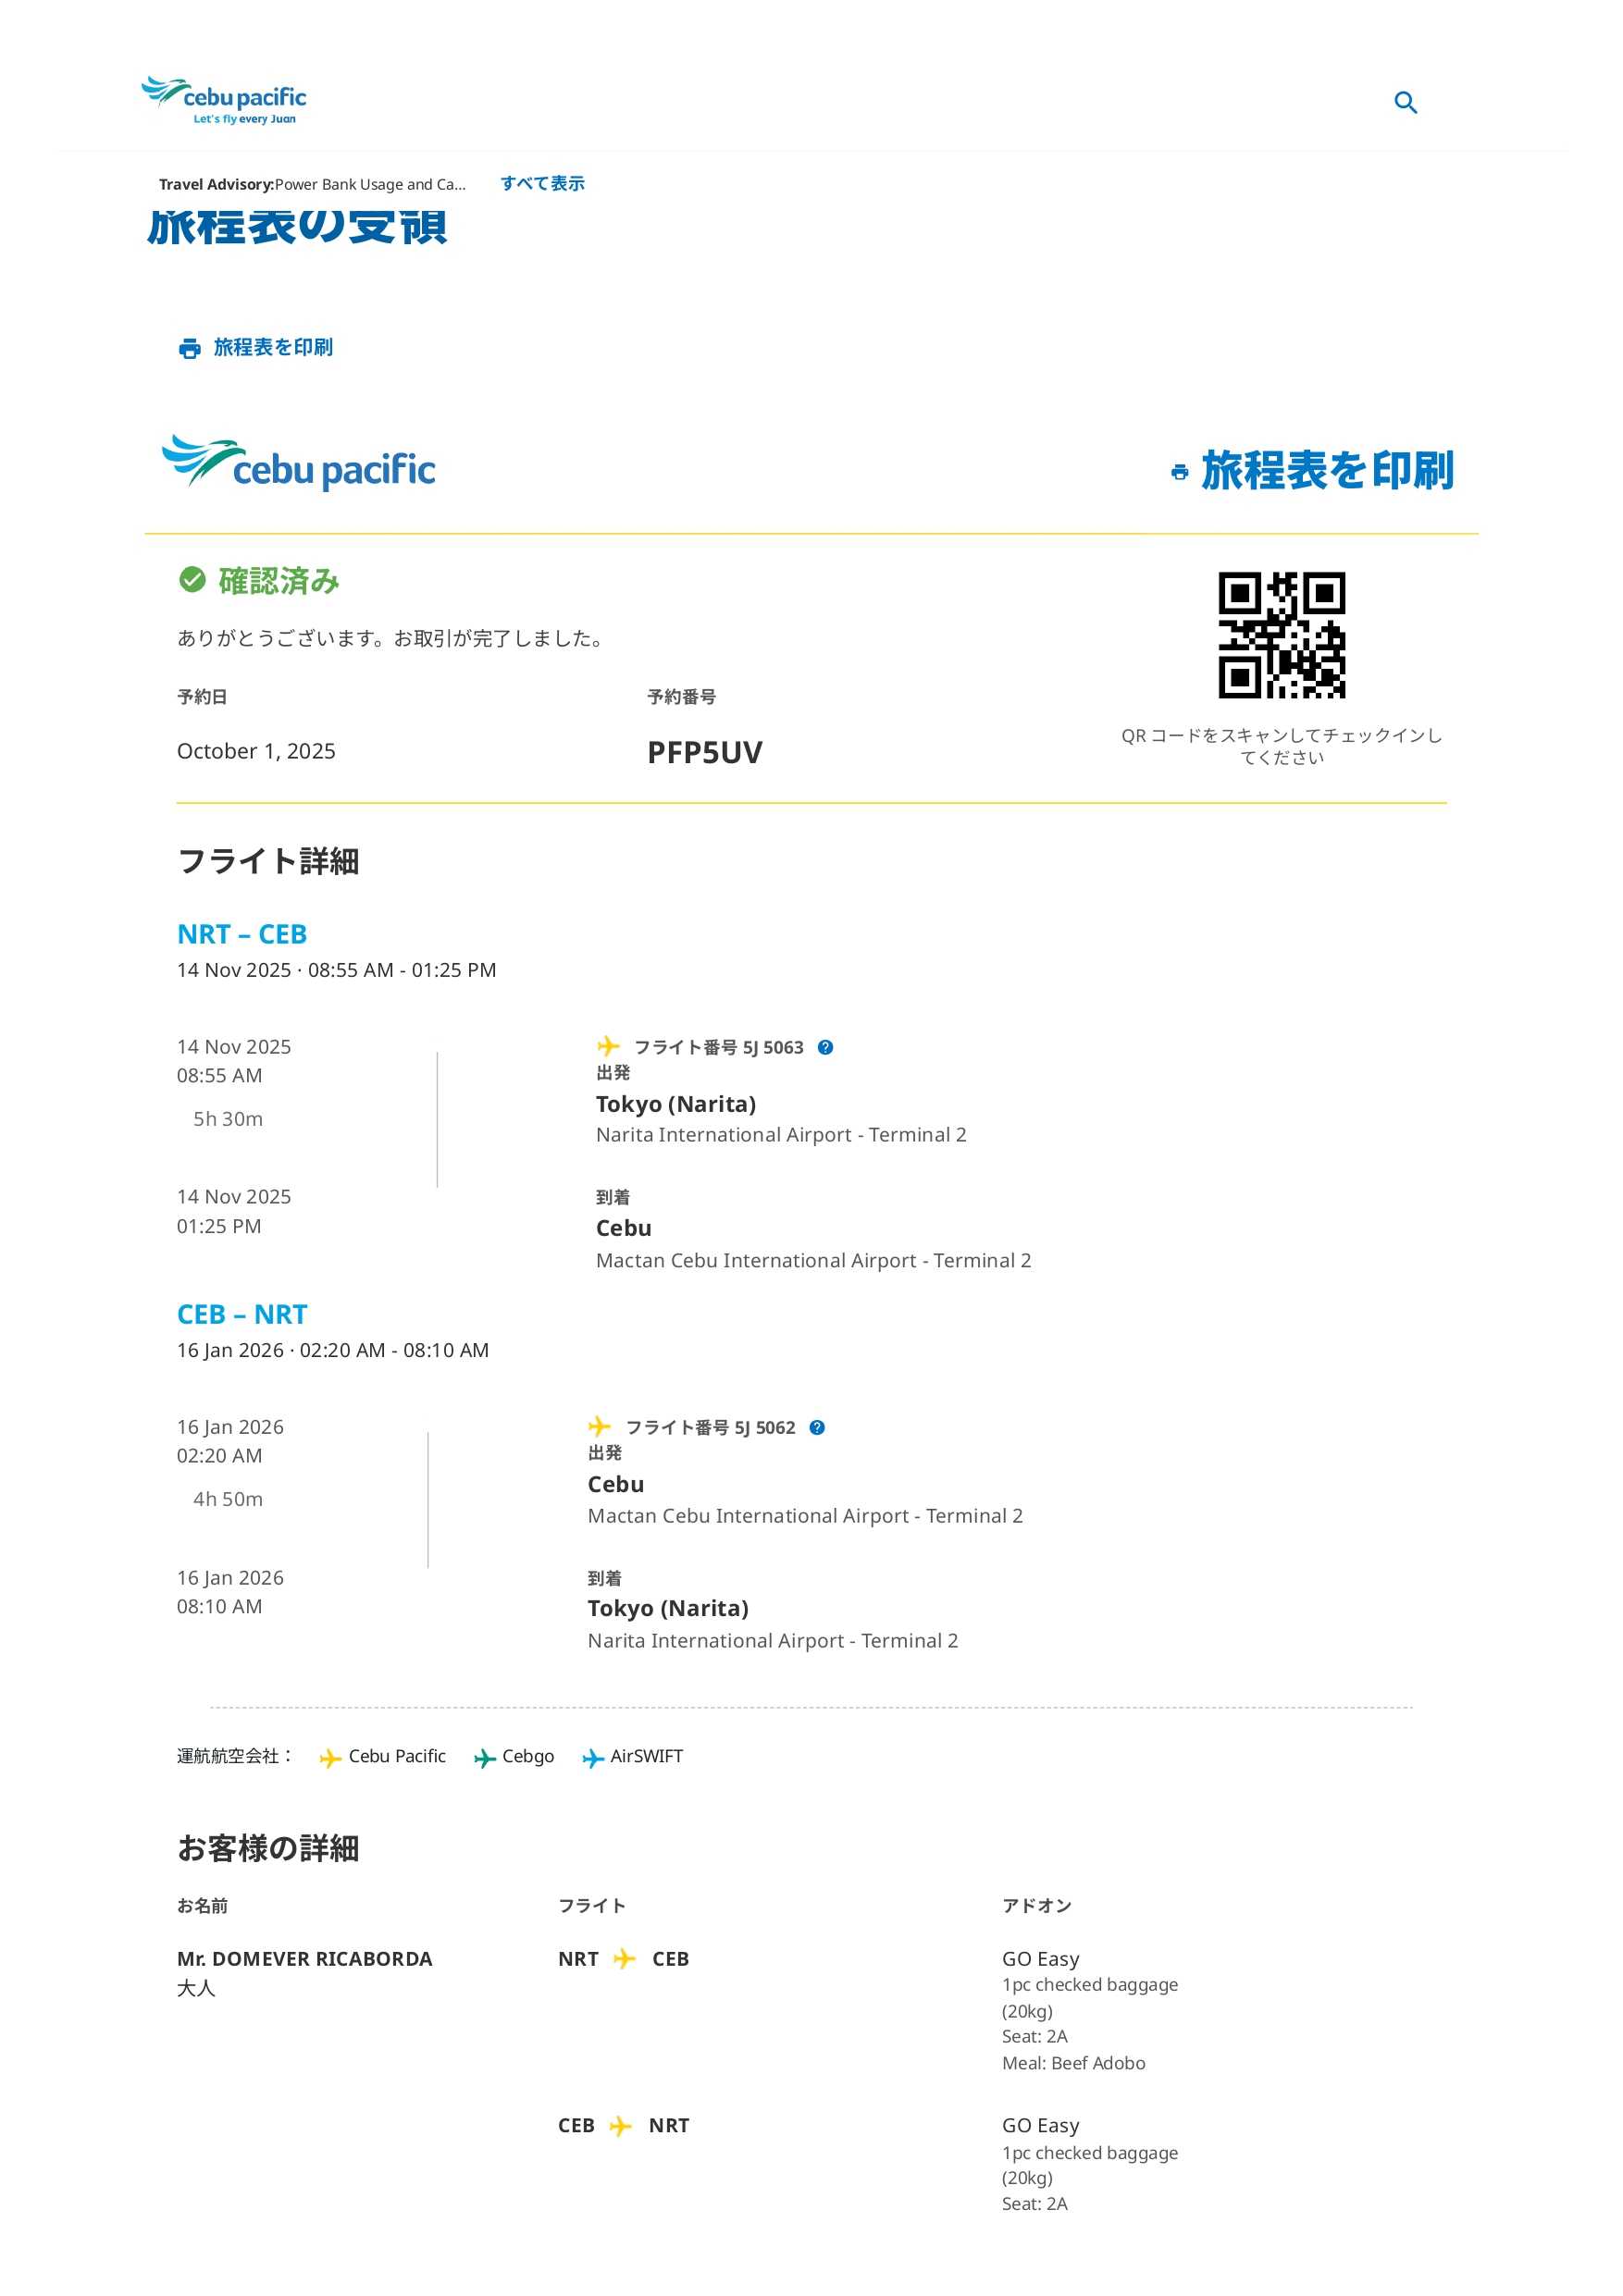This screenshot has height=2296, width=1623.
Task: Click booking reference PFP5UV
Action: (704, 752)
